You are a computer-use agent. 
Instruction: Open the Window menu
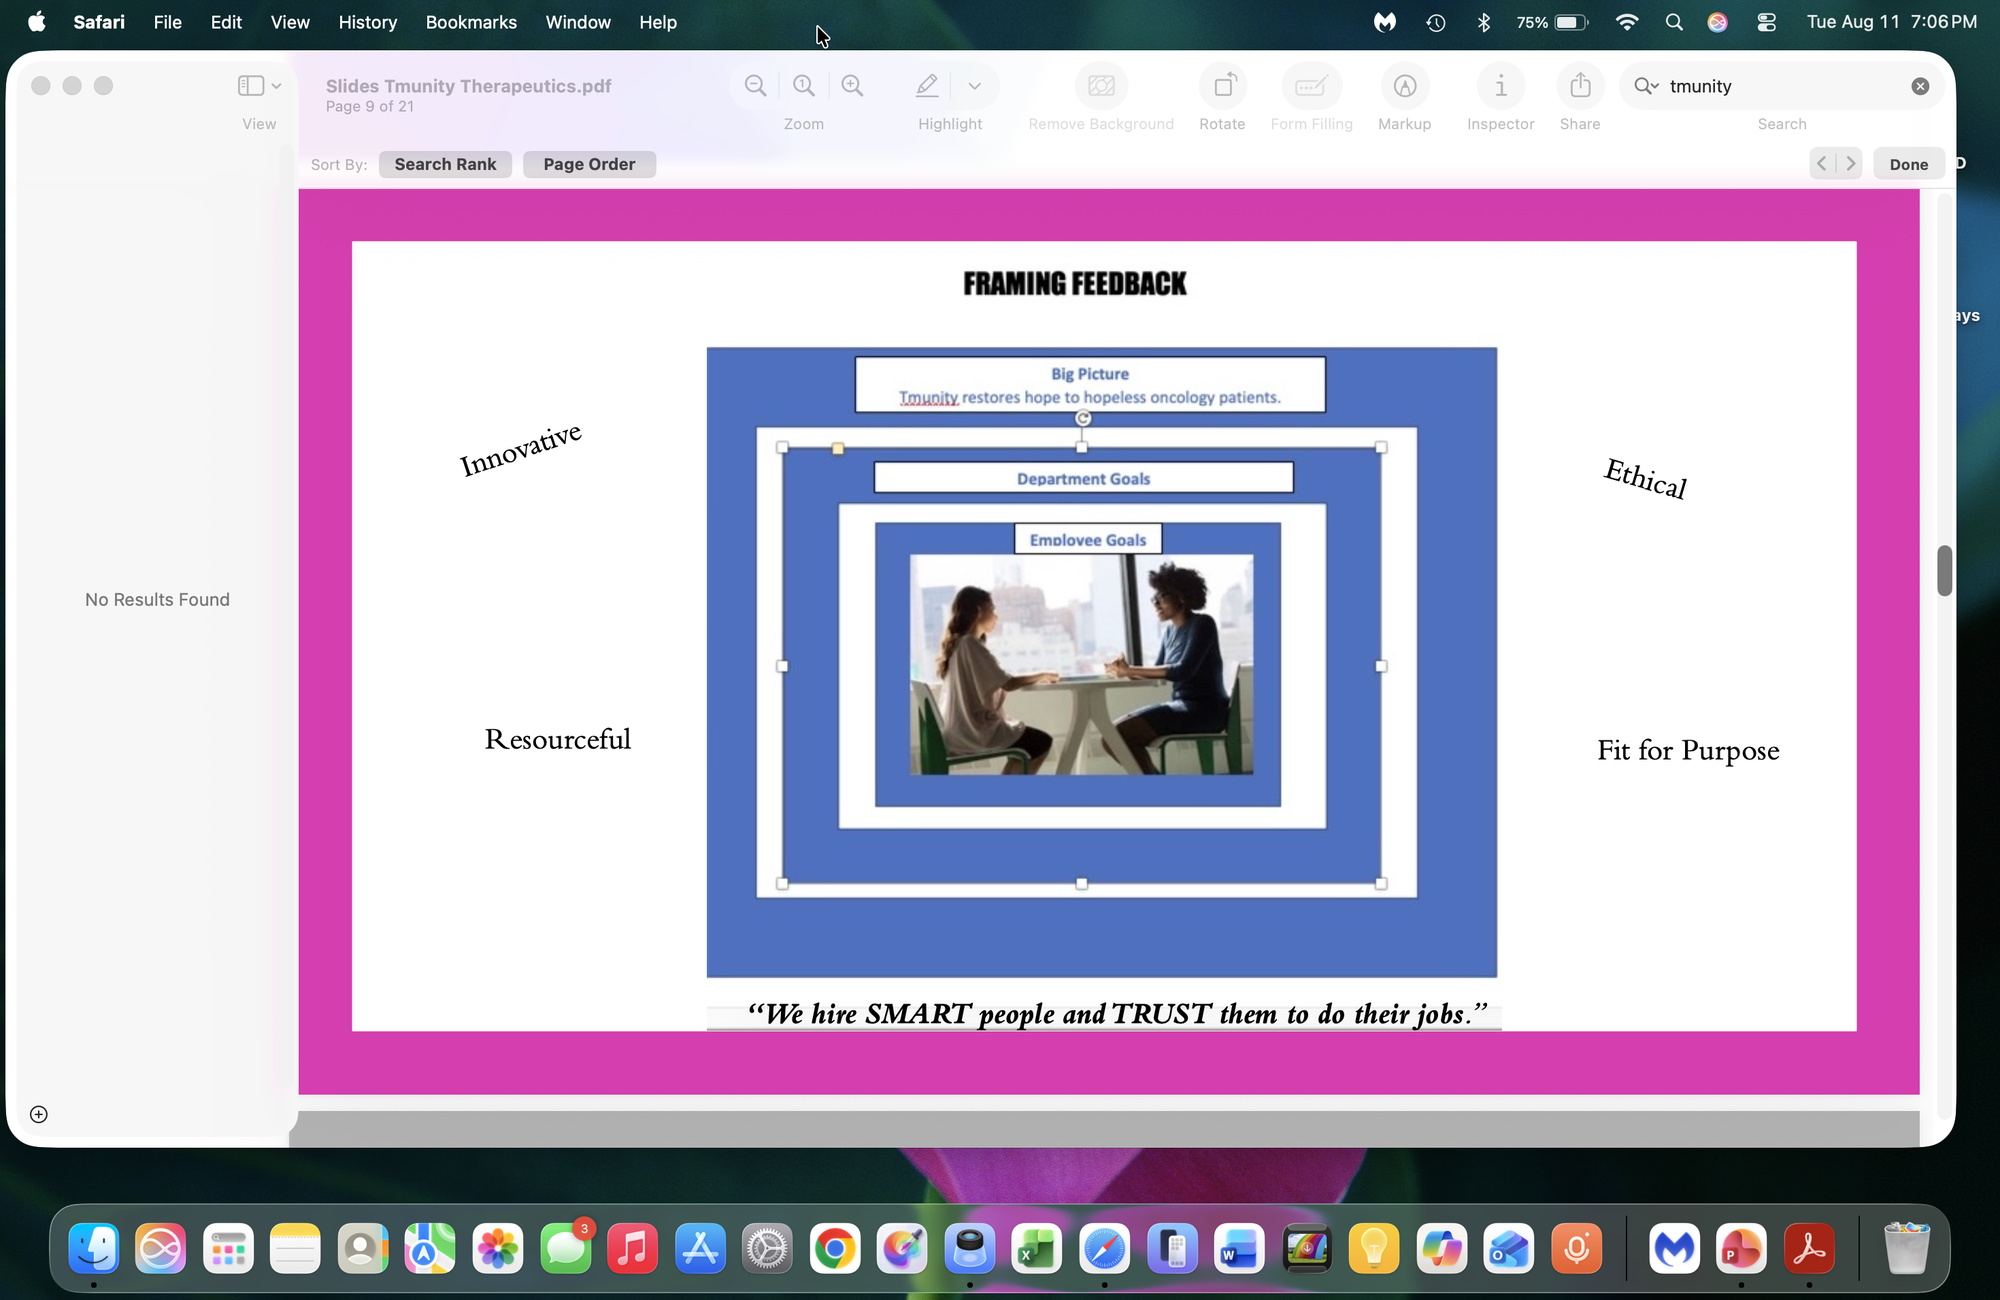pos(578,22)
